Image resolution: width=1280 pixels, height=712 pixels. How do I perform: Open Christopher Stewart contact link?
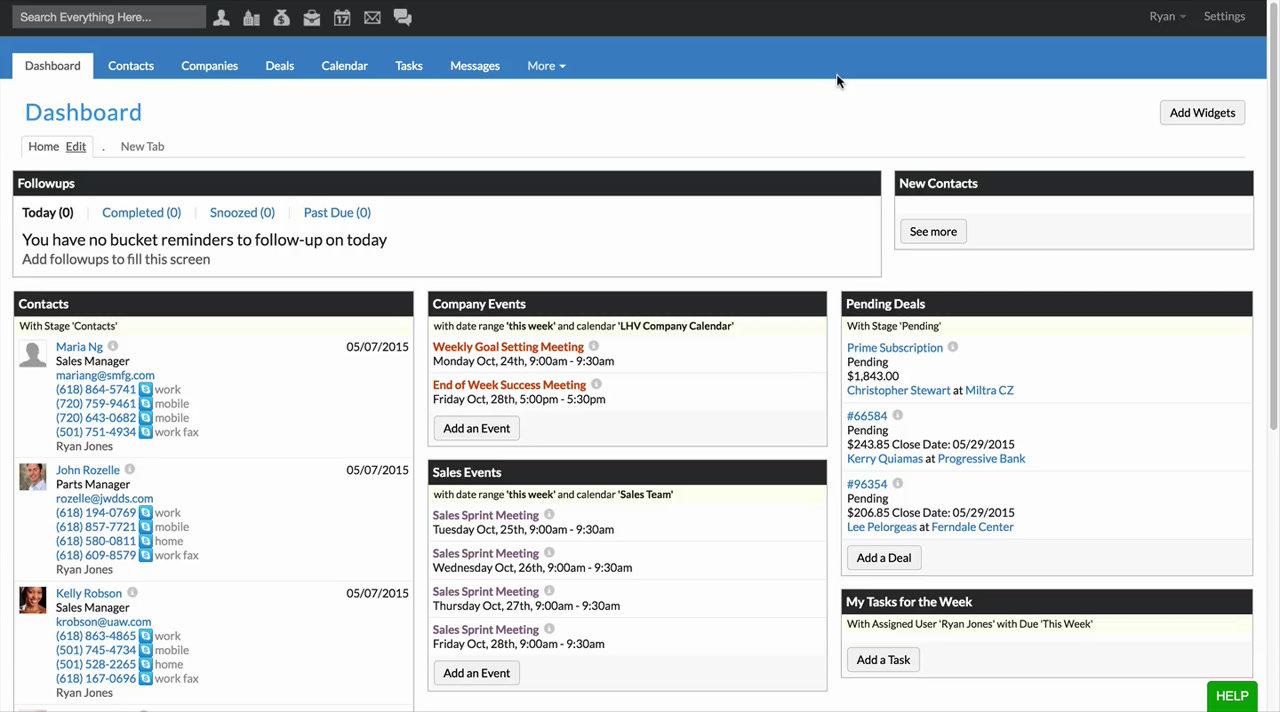click(899, 390)
